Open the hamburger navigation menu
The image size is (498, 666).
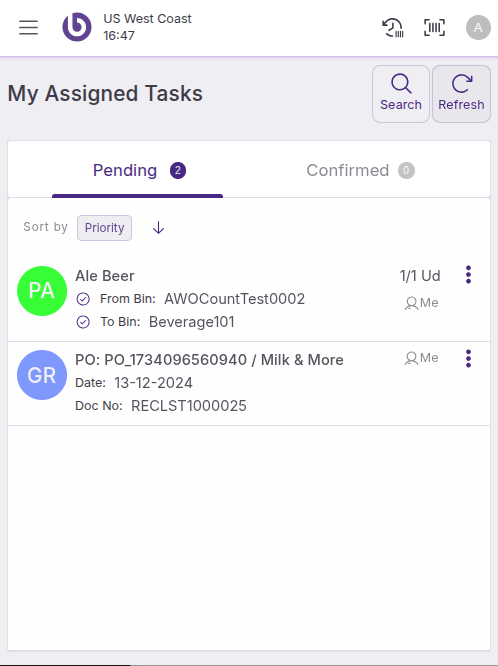pyautogui.click(x=28, y=28)
